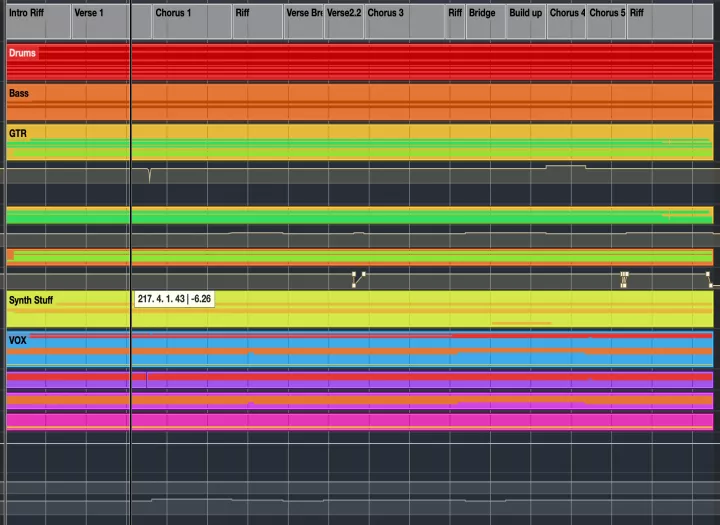Select the Chorus 3 arranger section
Screen dimensions: 720x525
pyautogui.click(x=405, y=22)
